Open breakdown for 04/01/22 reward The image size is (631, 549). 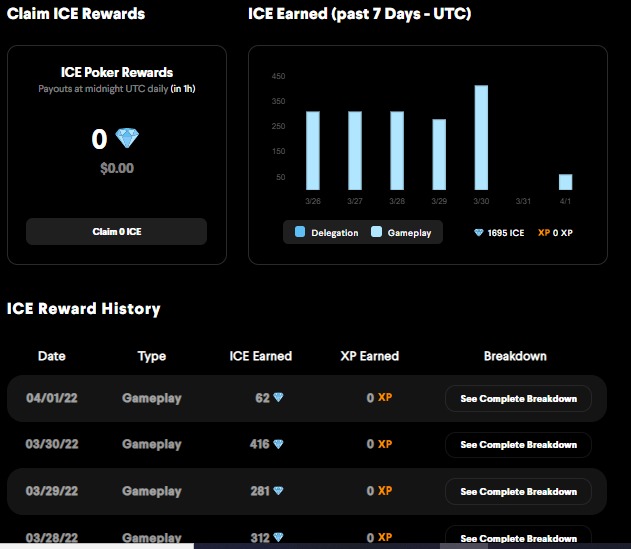coord(518,398)
